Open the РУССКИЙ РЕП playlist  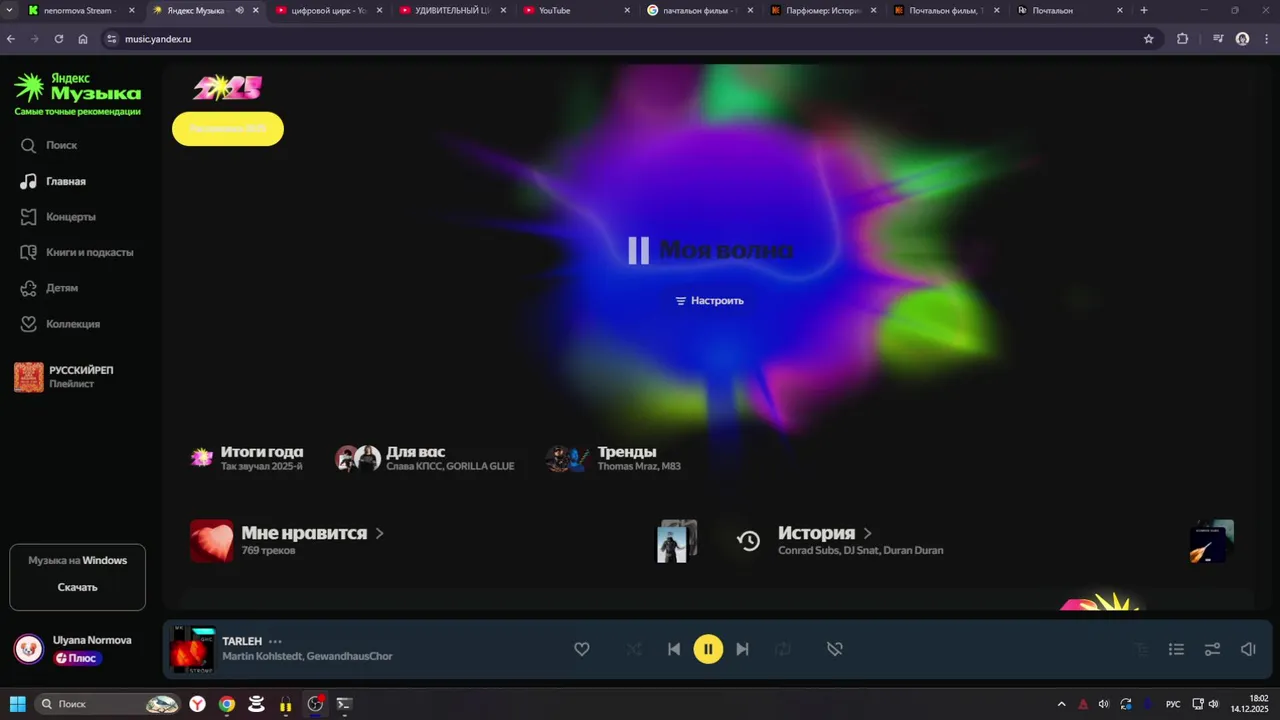coord(64,377)
